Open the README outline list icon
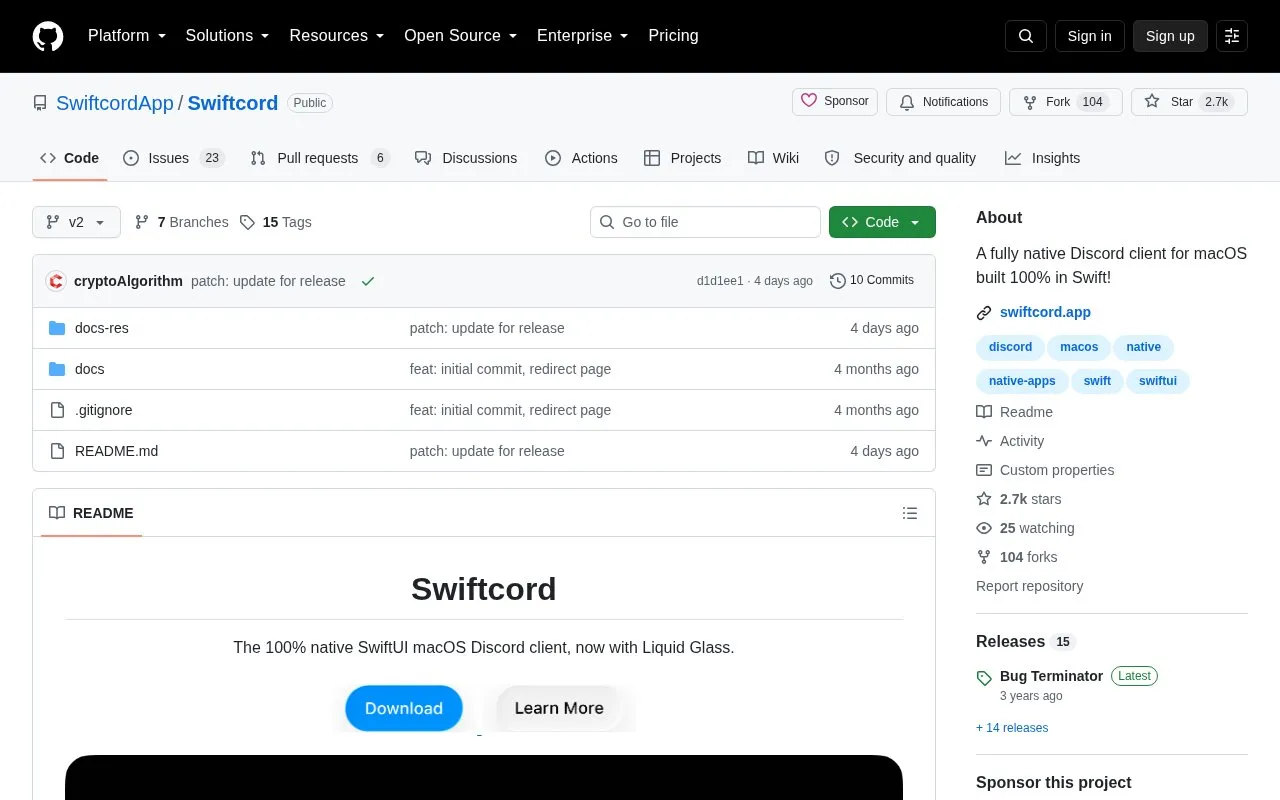This screenshot has height=800, width=1280. pos(910,513)
